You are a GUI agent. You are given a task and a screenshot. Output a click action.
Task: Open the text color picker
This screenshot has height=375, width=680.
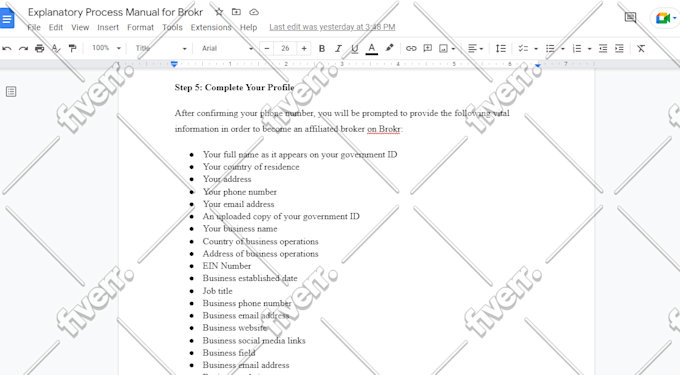[x=372, y=49]
